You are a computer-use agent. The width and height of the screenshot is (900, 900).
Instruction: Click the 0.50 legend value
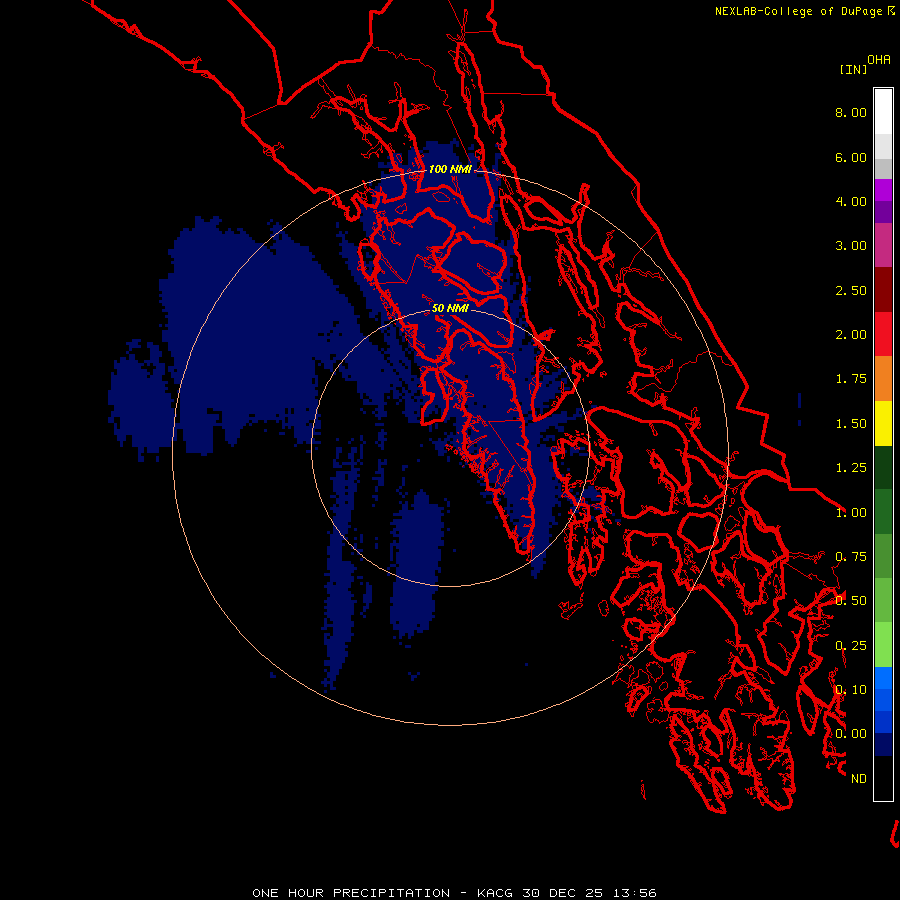point(851,601)
